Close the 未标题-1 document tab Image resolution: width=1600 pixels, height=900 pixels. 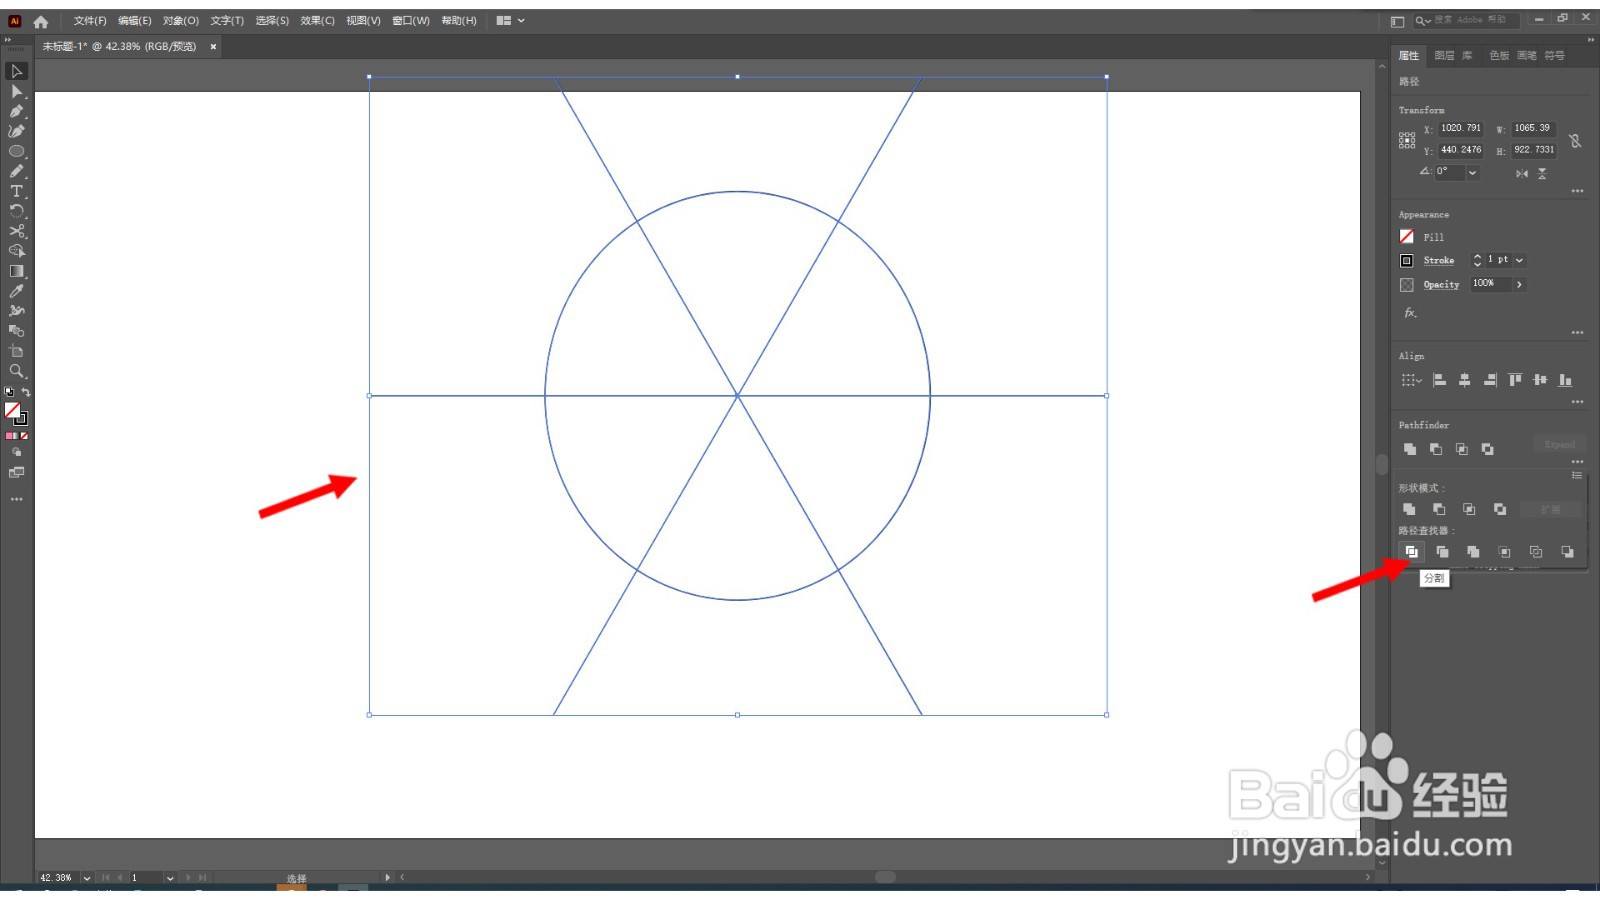click(213, 46)
